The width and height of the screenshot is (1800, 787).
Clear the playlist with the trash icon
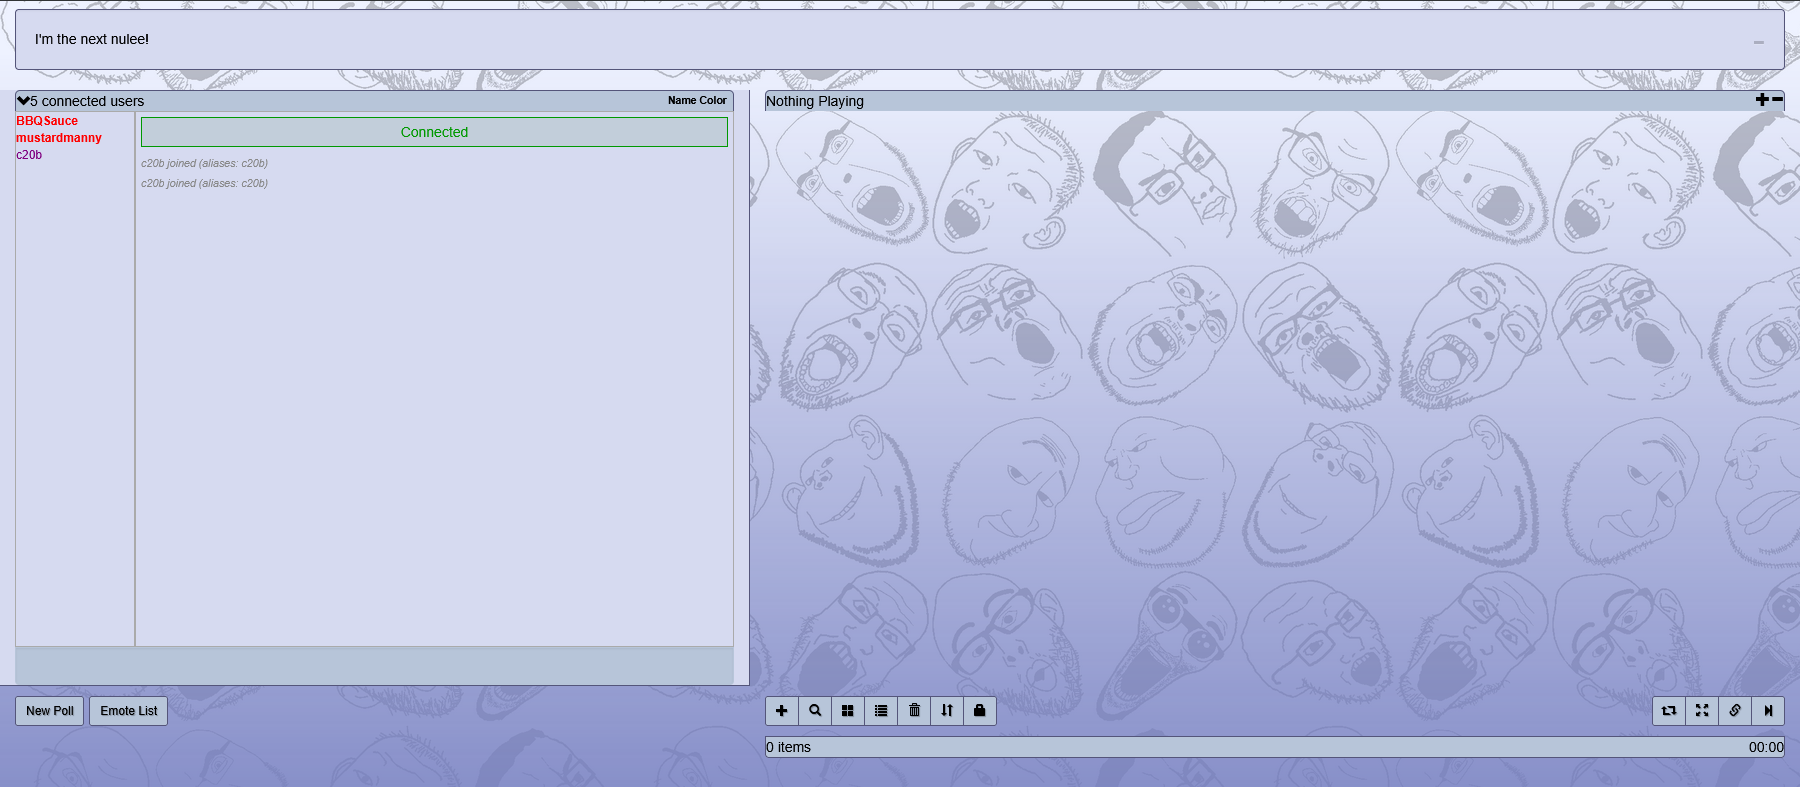[x=914, y=711]
